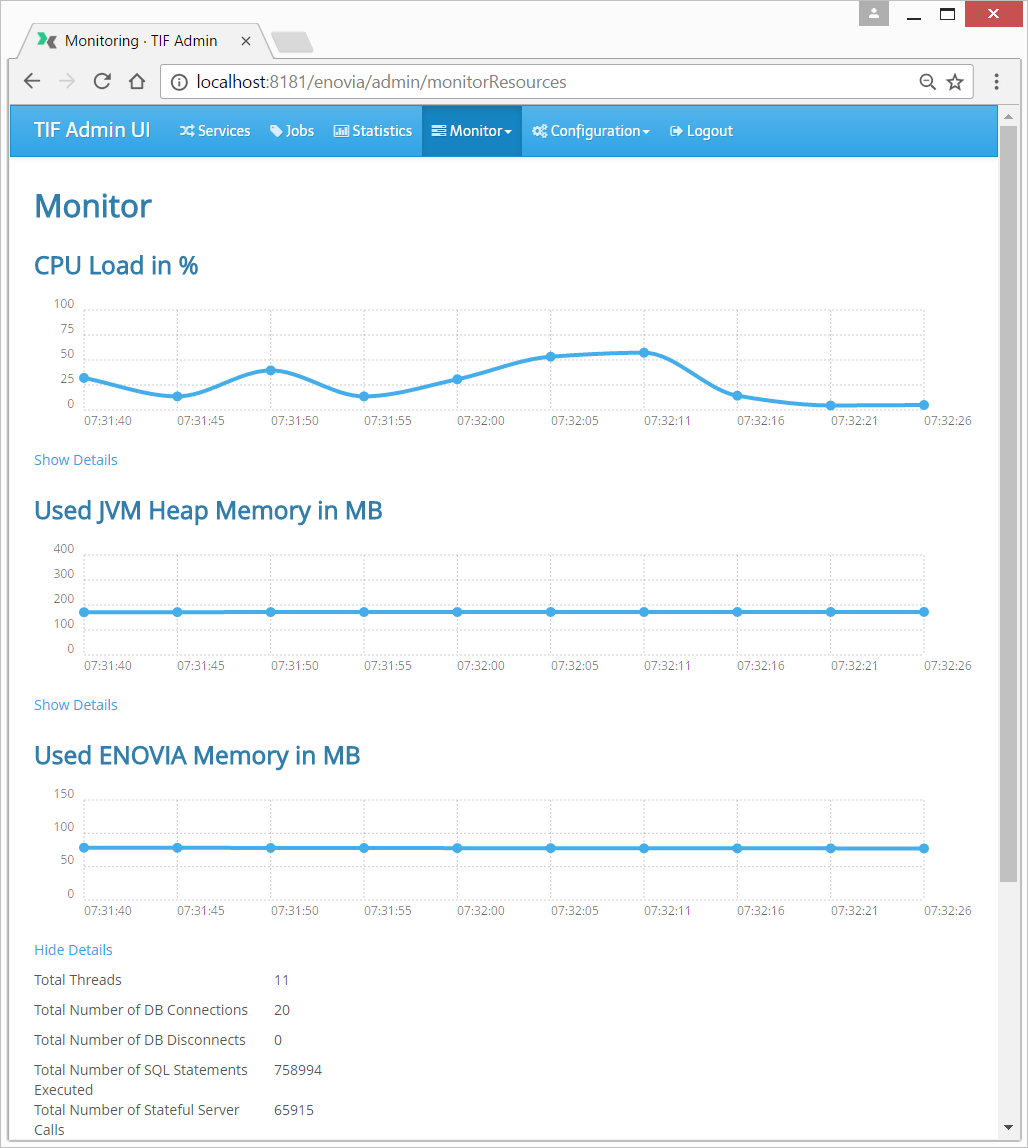Image resolution: width=1028 pixels, height=1148 pixels.
Task: Click the TIF Admin UI brand link
Action: pos(92,131)
